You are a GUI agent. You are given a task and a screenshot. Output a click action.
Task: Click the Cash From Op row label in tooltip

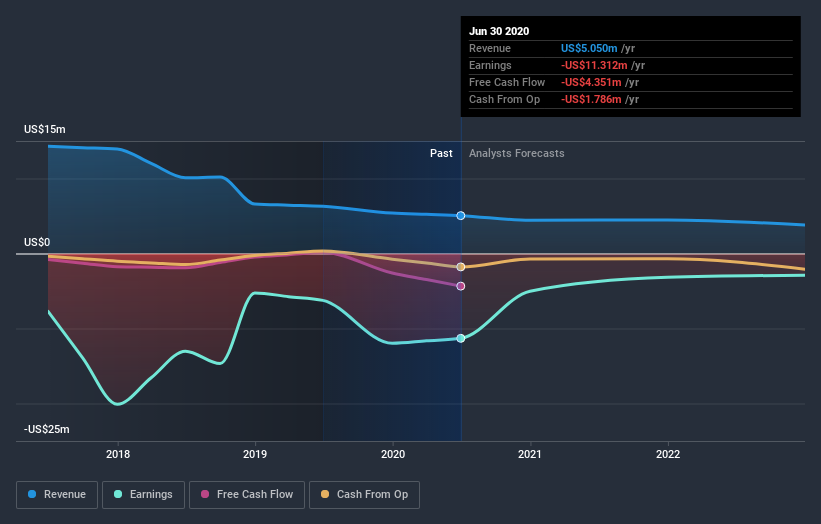tap(504, 99)
